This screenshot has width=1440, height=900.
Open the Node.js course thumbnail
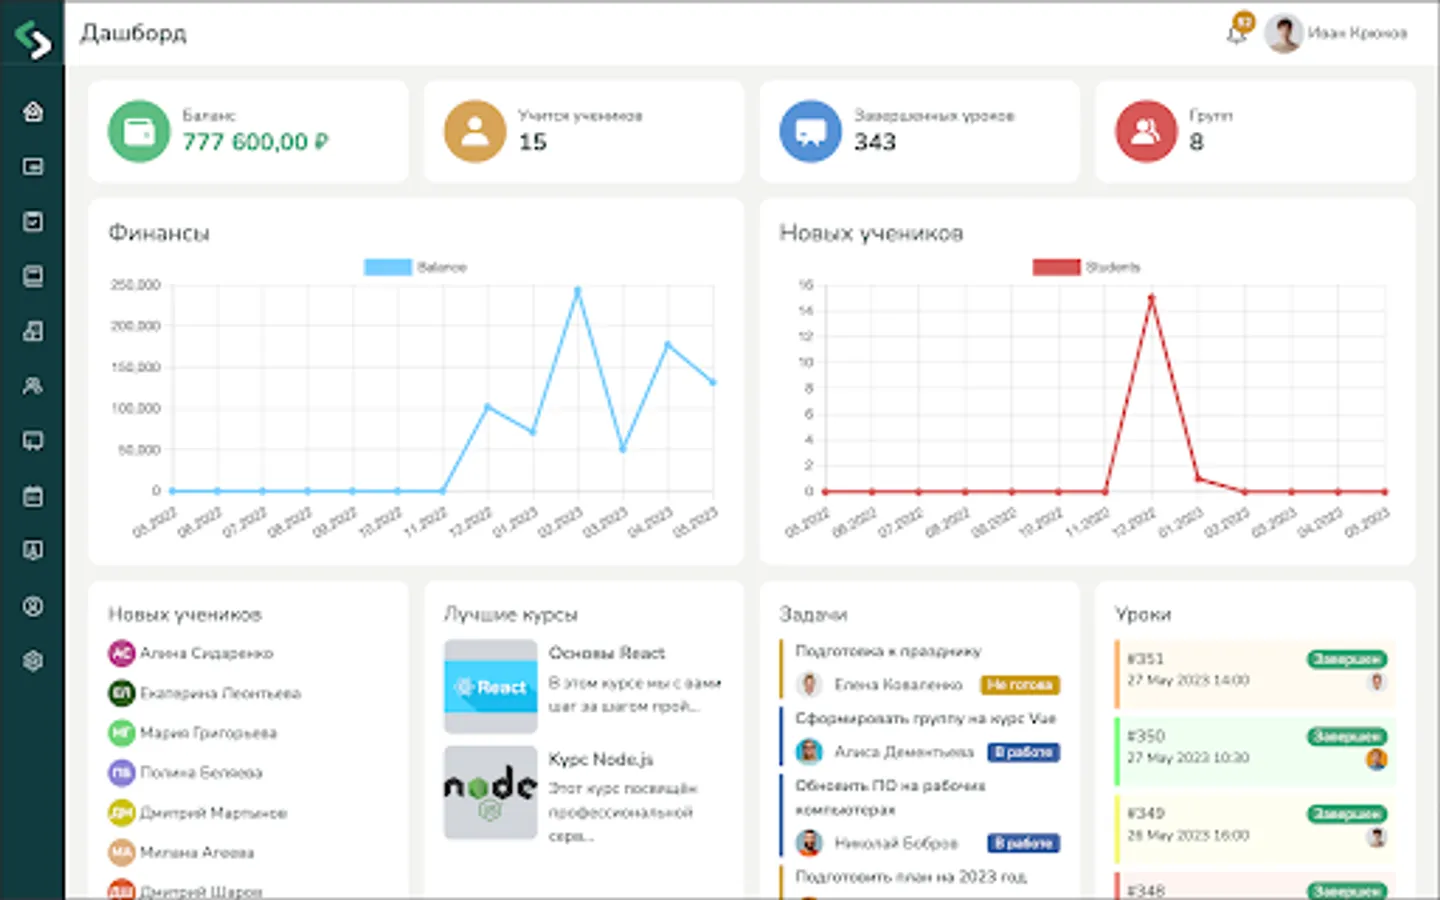(490, 792)
